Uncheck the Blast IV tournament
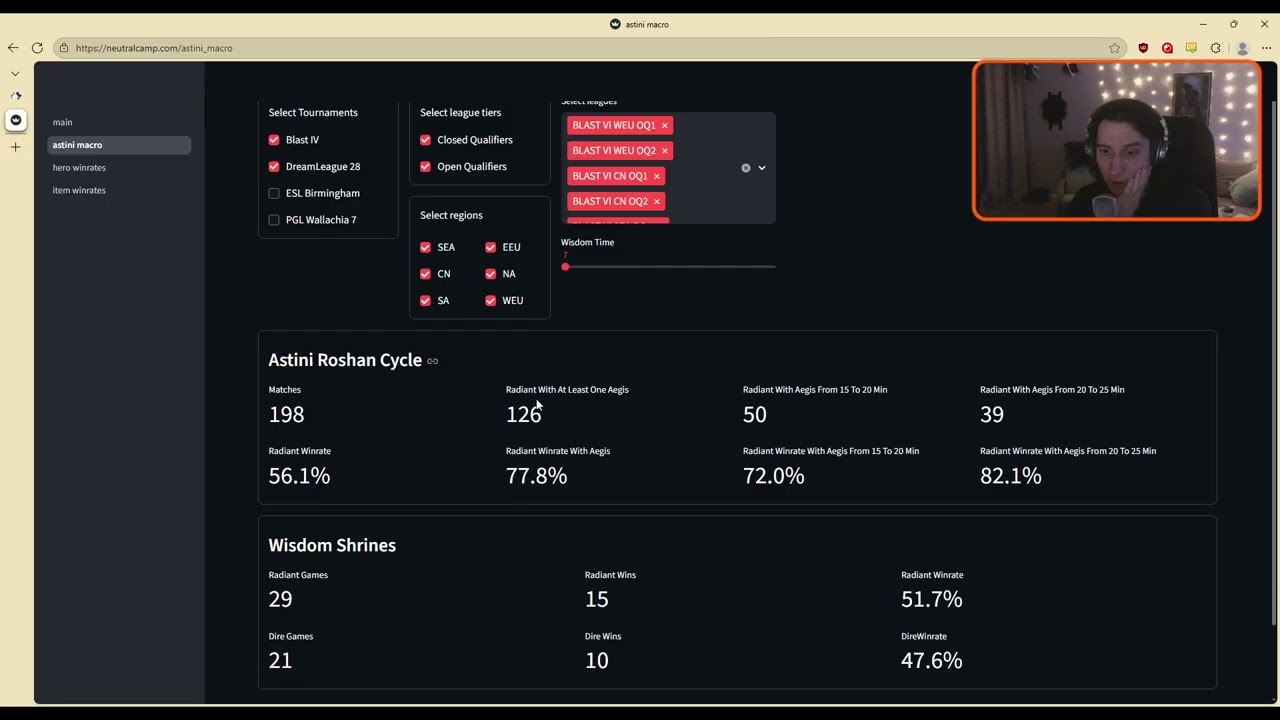This screenshot has height=720, width=1280. (274, 140)
